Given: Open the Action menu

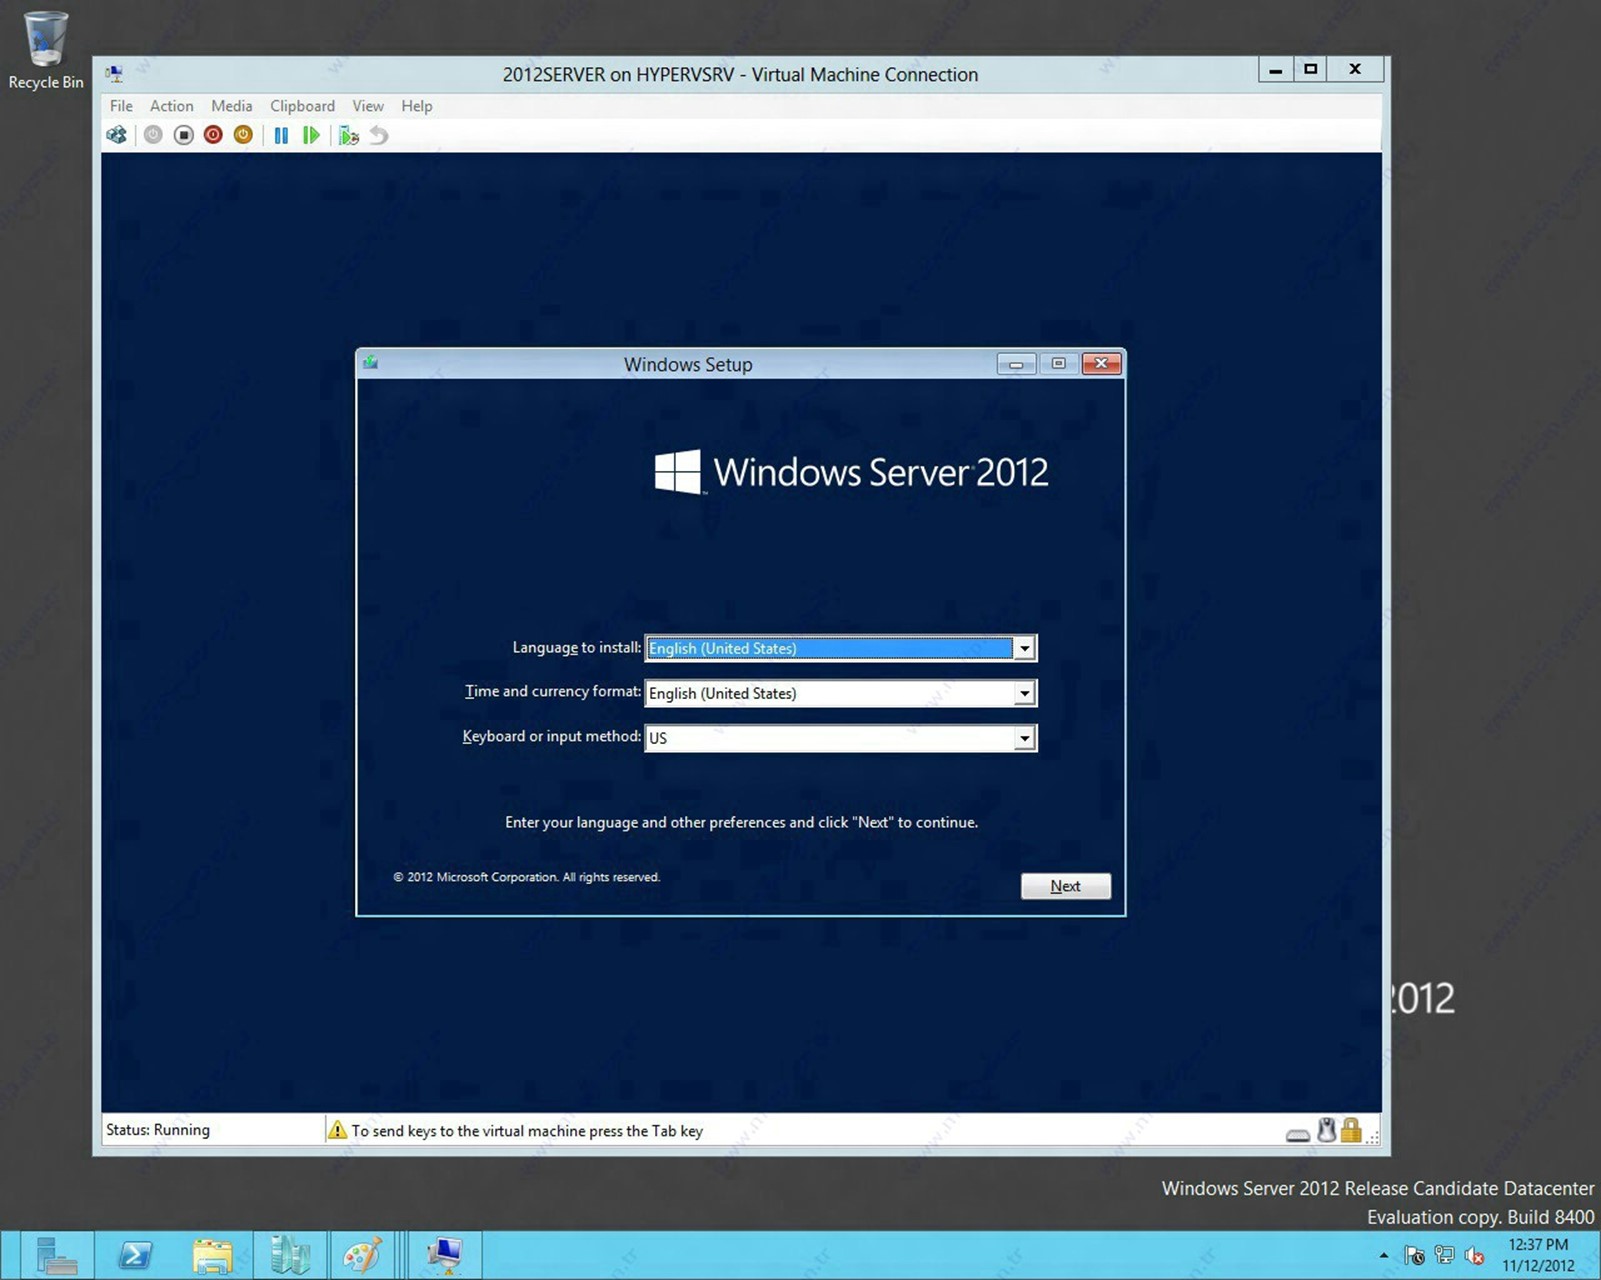Looking at the screenshot, I should tap(171, 106).
